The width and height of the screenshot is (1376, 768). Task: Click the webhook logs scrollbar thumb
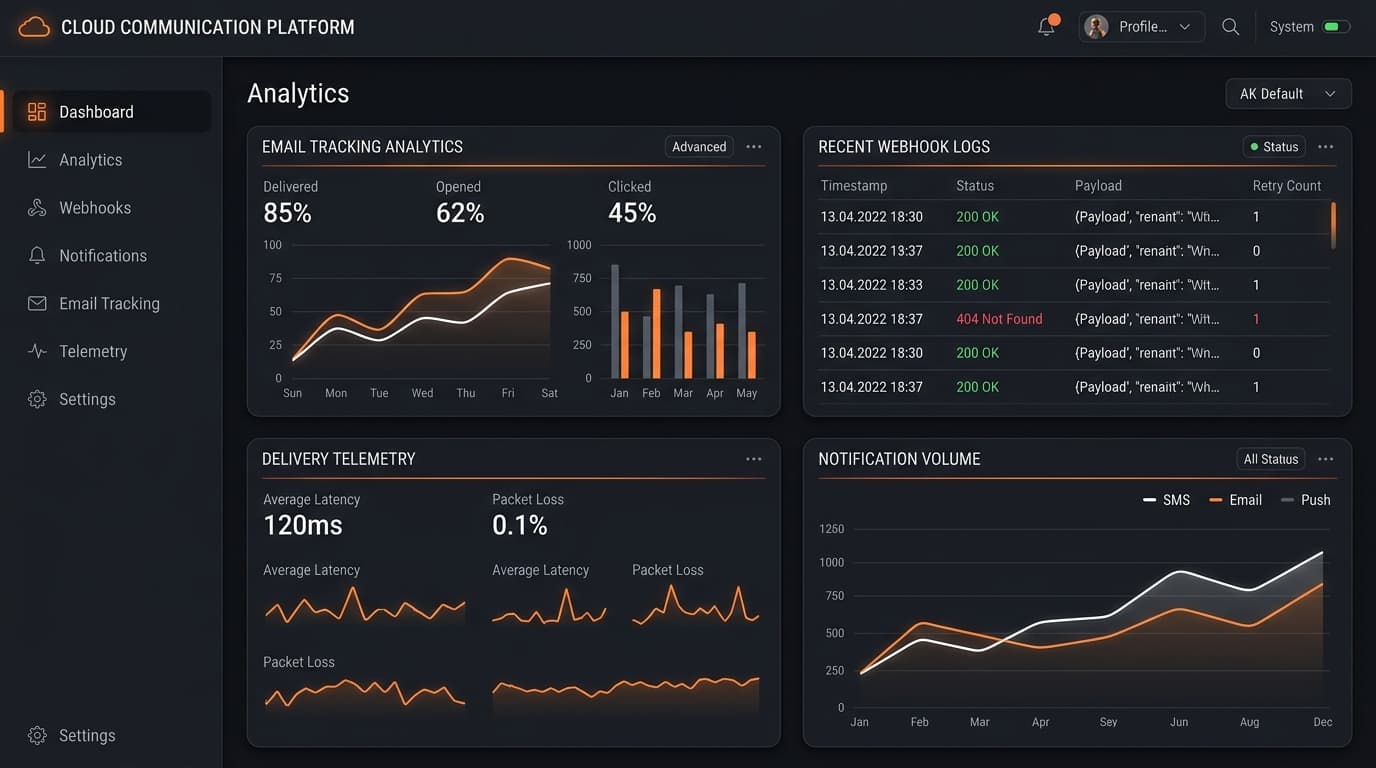pos(1333,225)
